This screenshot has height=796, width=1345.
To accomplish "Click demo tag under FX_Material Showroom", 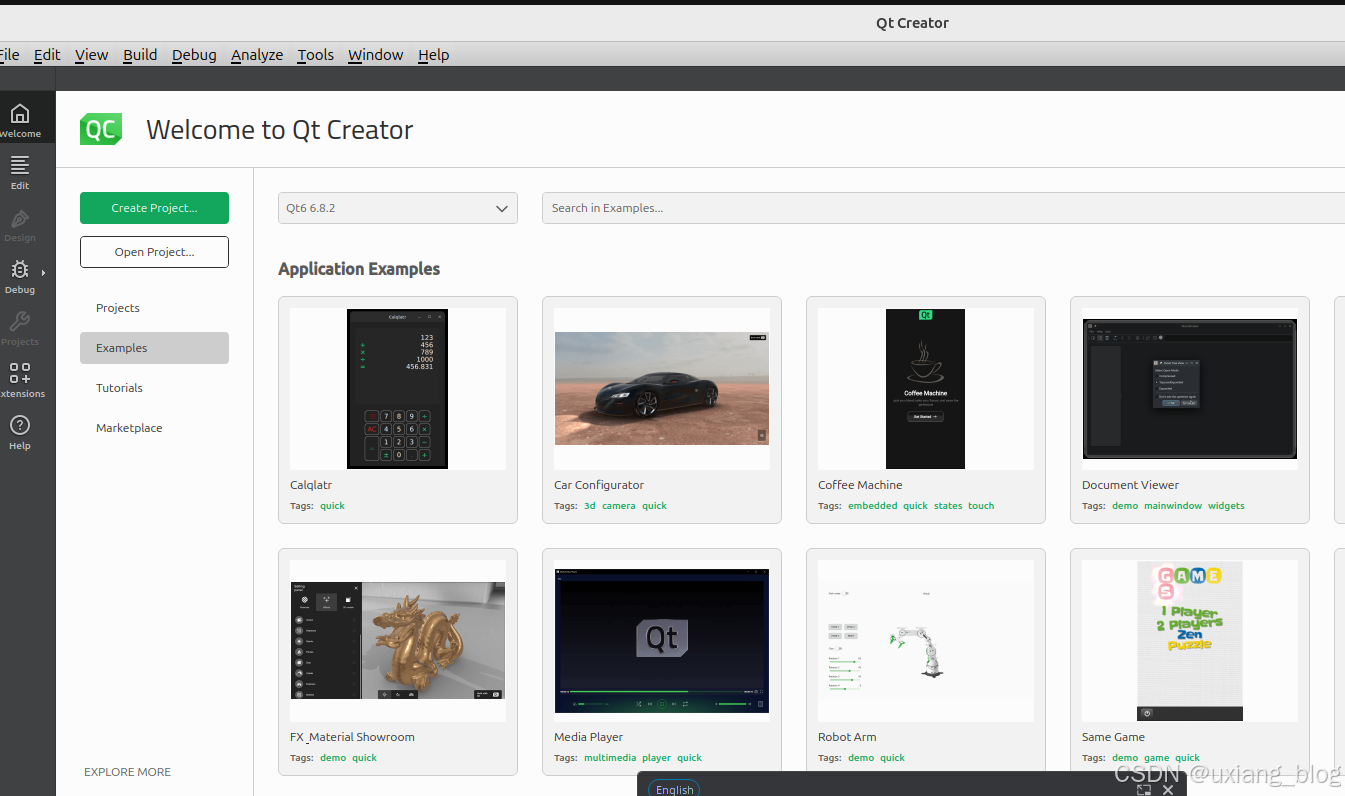I will point(333,758).
